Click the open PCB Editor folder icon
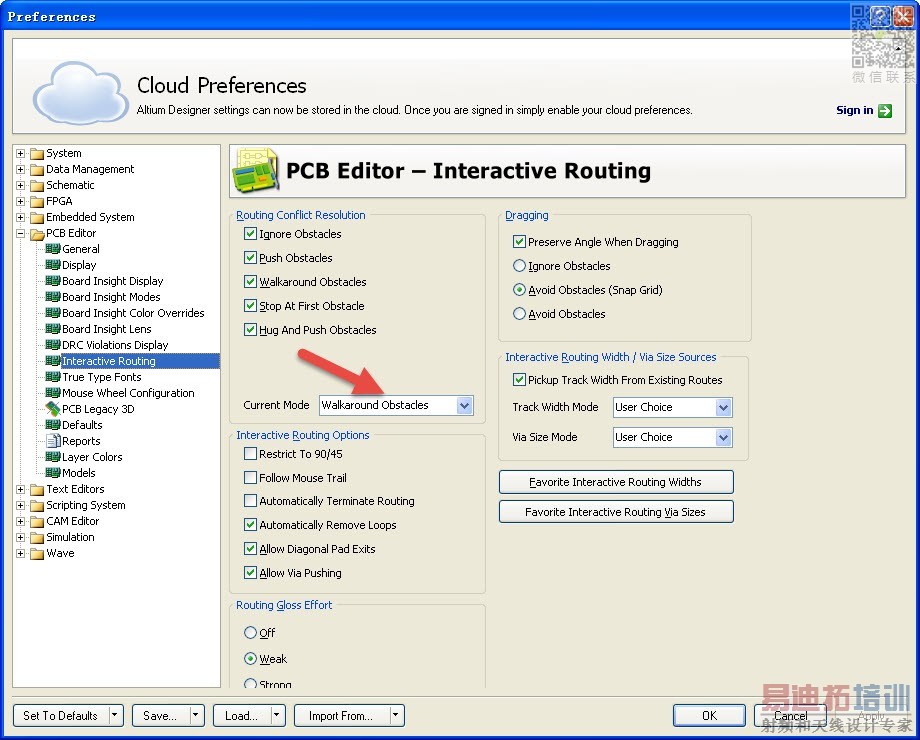Screen dimensions: 920x740 click(38, 234)
